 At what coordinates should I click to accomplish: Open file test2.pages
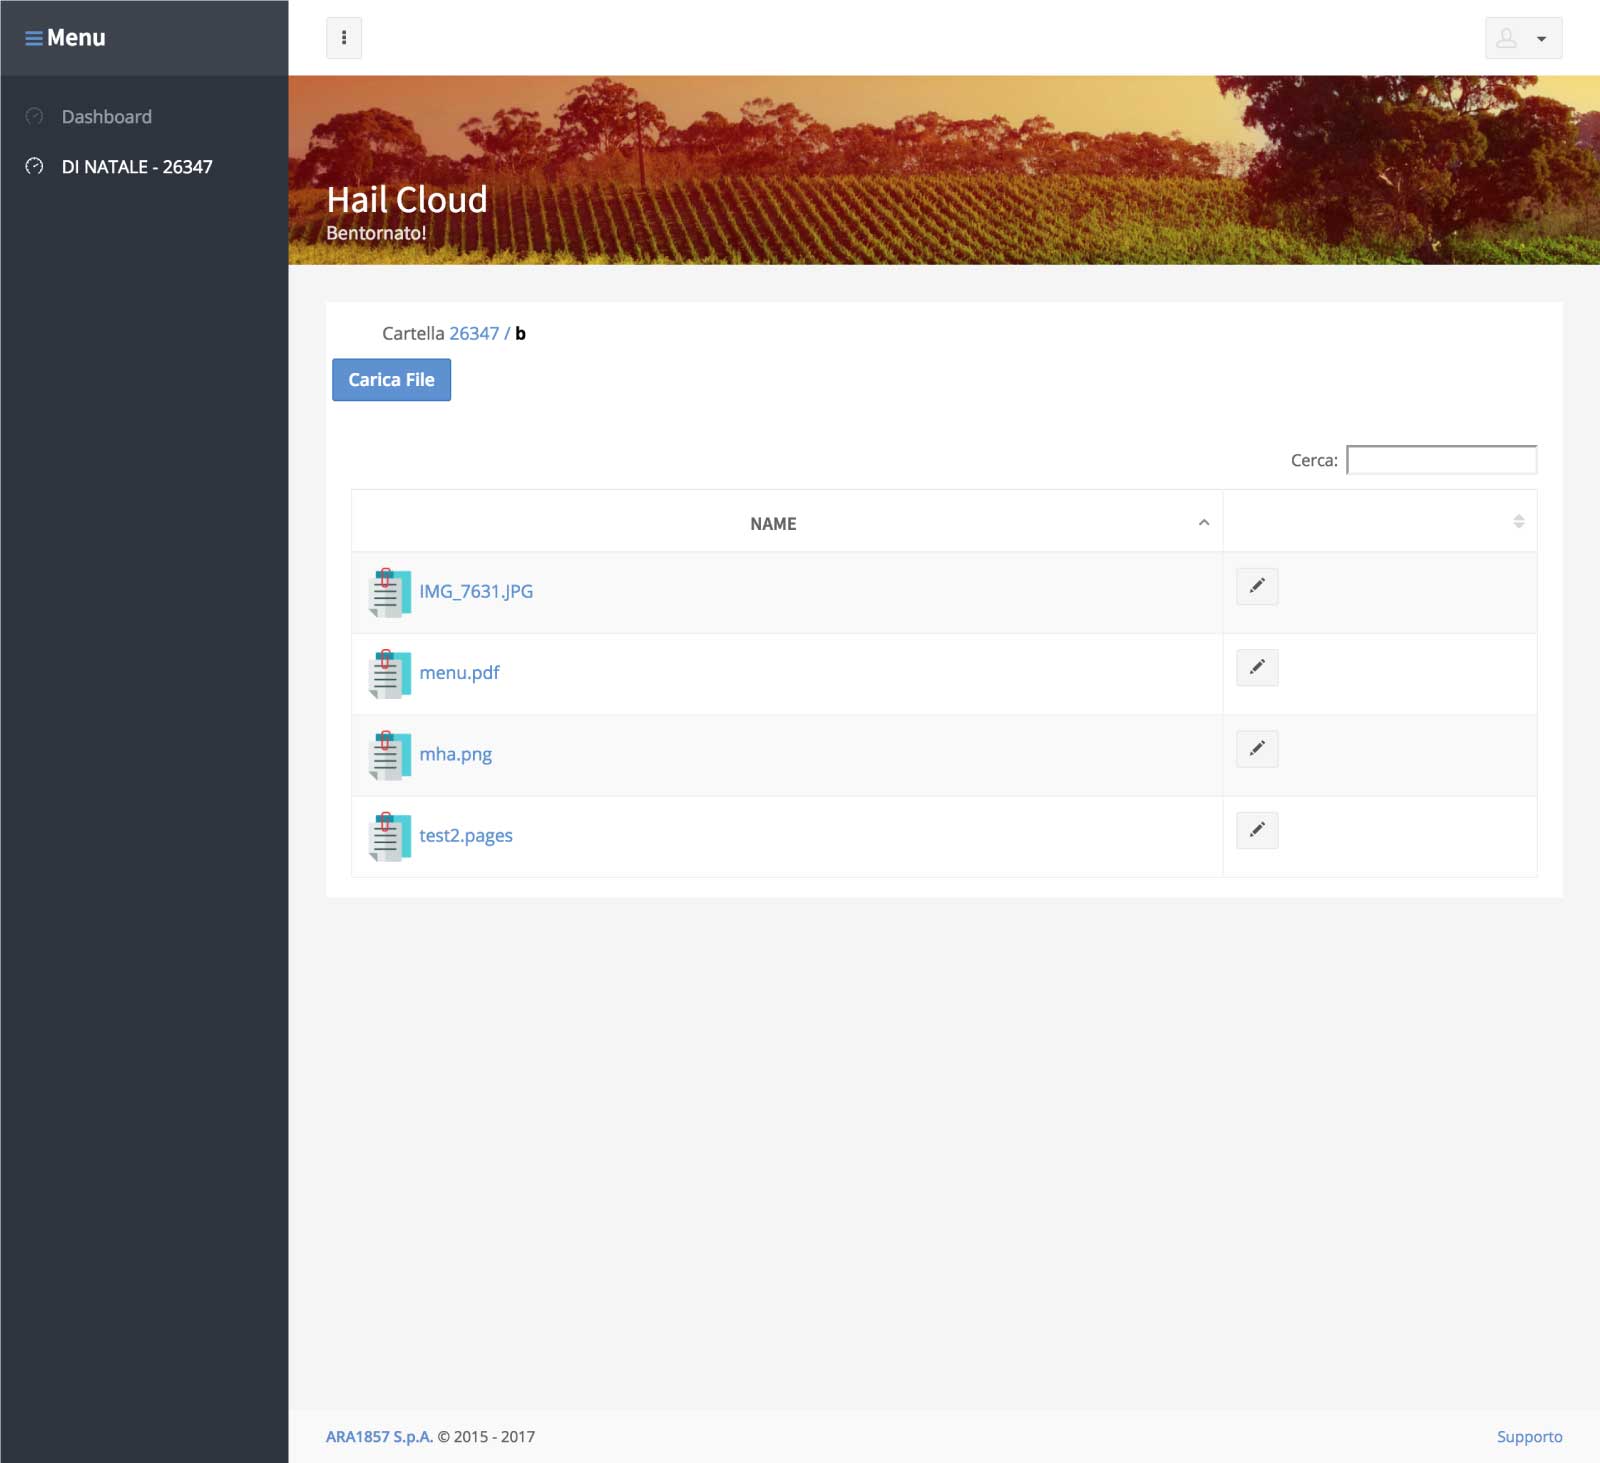click(x=465, y=835)
